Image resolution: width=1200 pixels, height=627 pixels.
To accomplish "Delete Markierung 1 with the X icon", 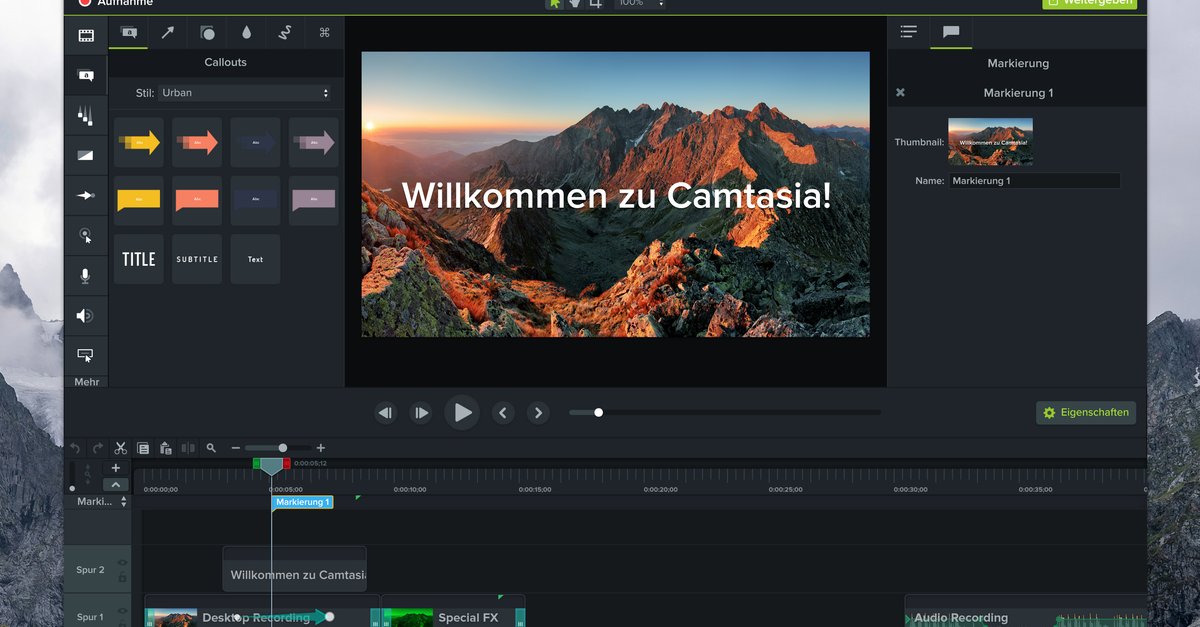I will [x=900, y=92].
